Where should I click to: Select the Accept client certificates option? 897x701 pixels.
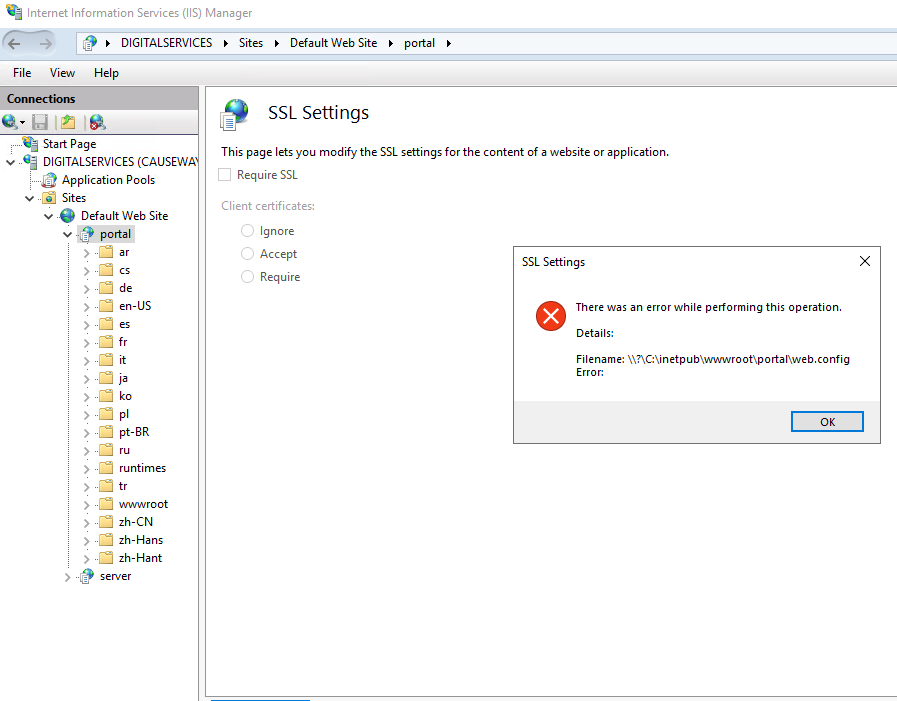tap(247, 254)
